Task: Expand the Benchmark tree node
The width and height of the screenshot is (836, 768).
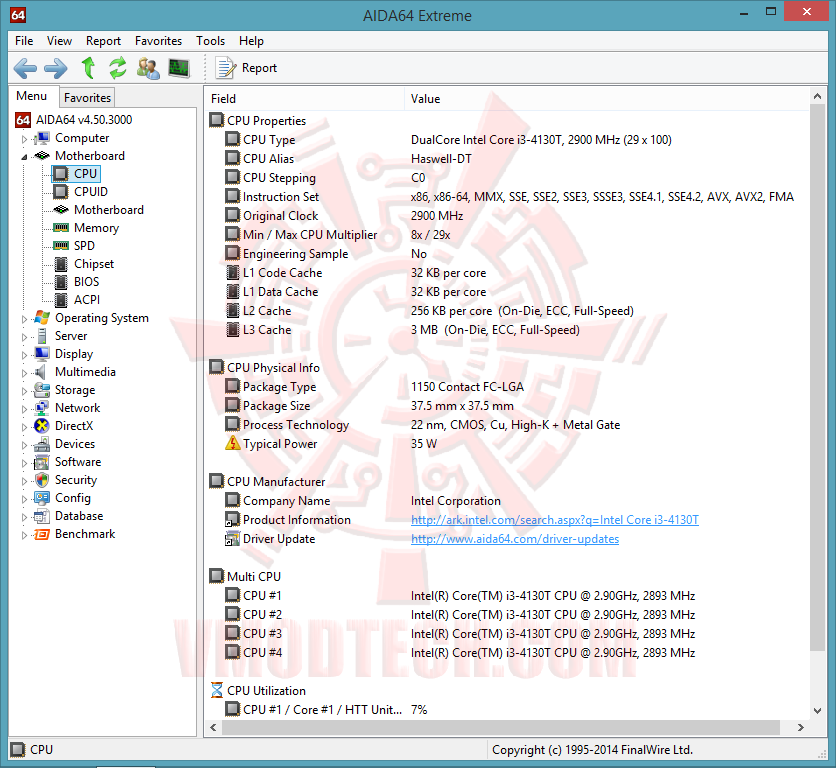Action: tap(24, 535)
